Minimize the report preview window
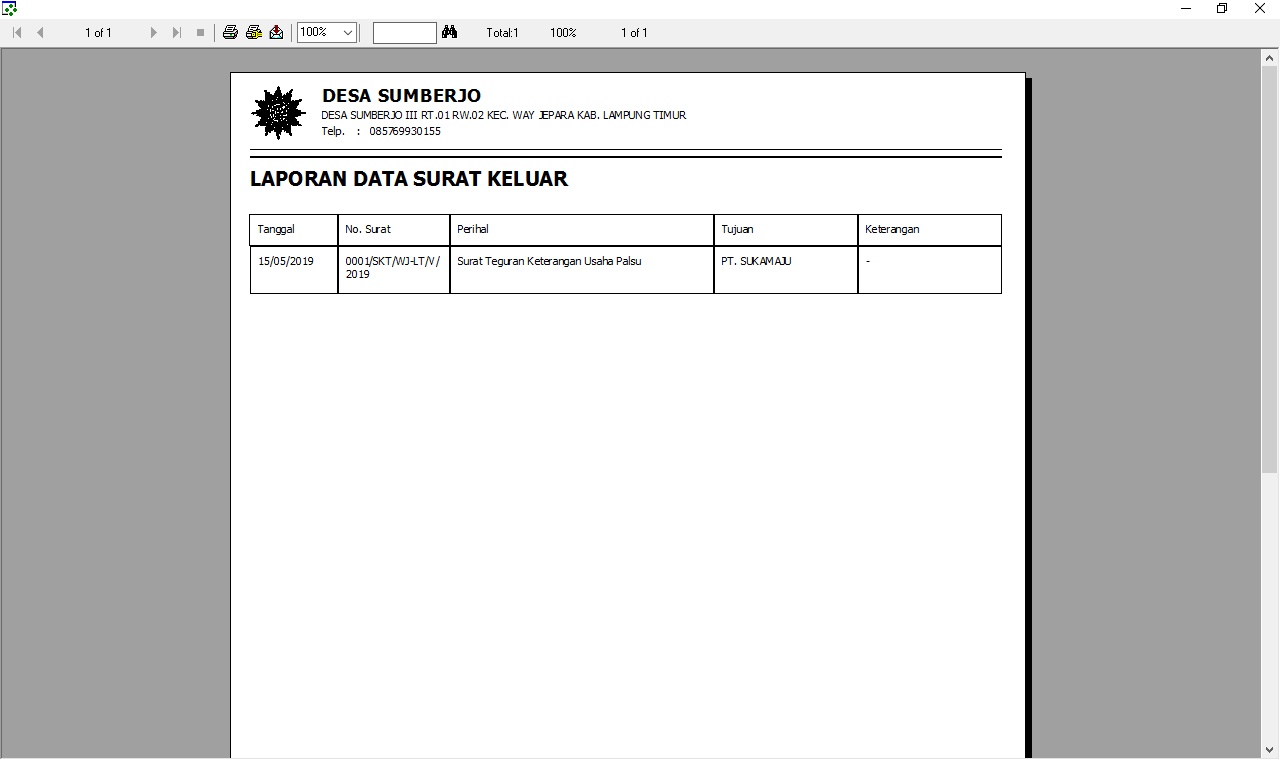This screenshot has height=760, width=1280. [x=1186, y=9]
